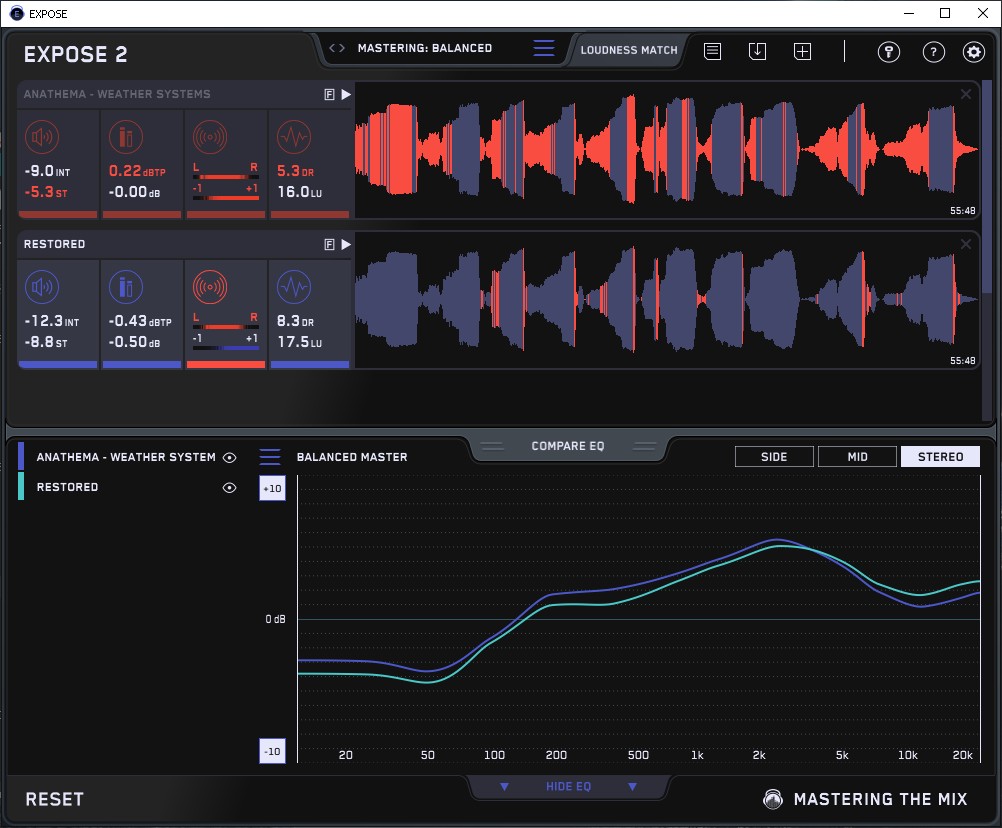Open the notes list icon in top toolbar
Screen dimensions: 1002x828
712,52
